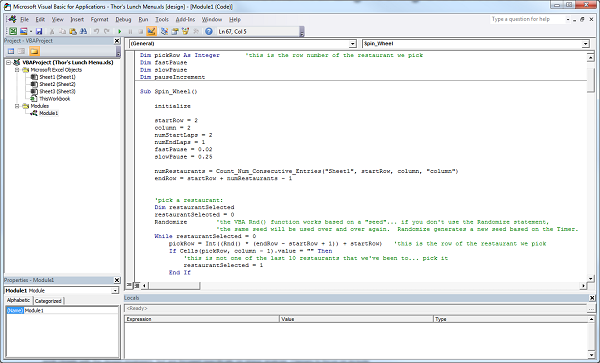Click the Insert UserForm toolbar icon
Screen dimensions: 600x363
point(23,31)
